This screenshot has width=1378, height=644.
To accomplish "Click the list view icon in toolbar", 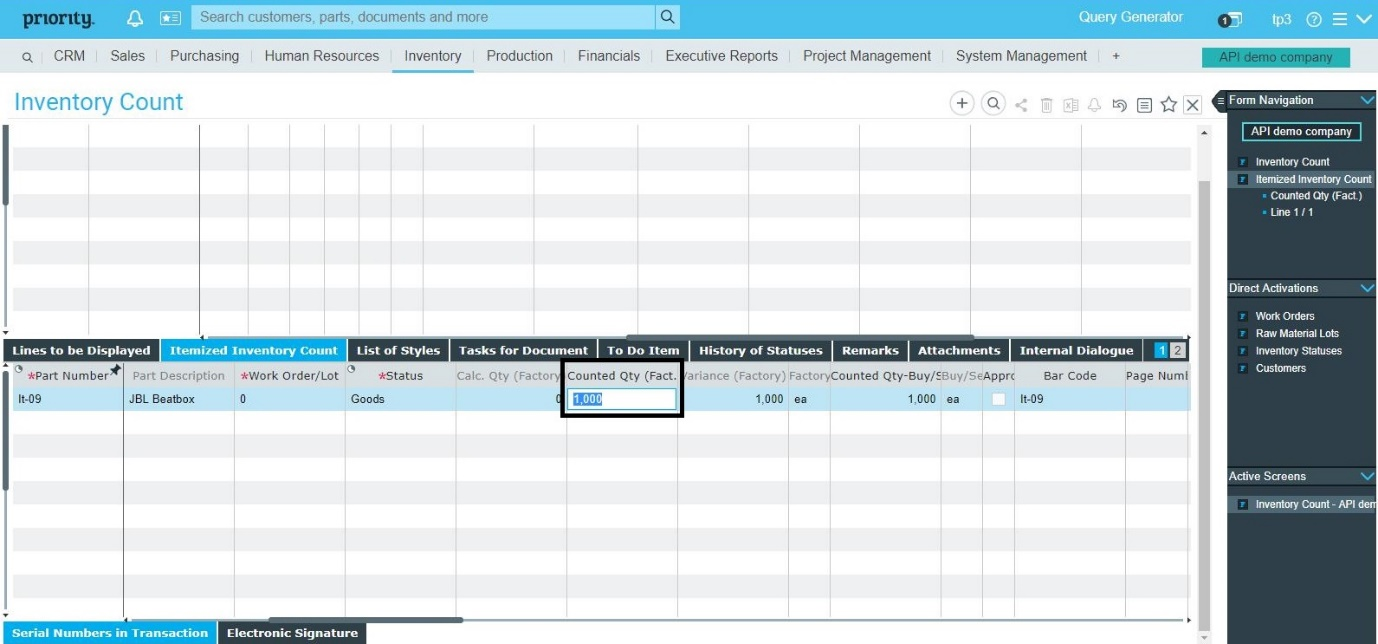I will (x=1144, y=105).
